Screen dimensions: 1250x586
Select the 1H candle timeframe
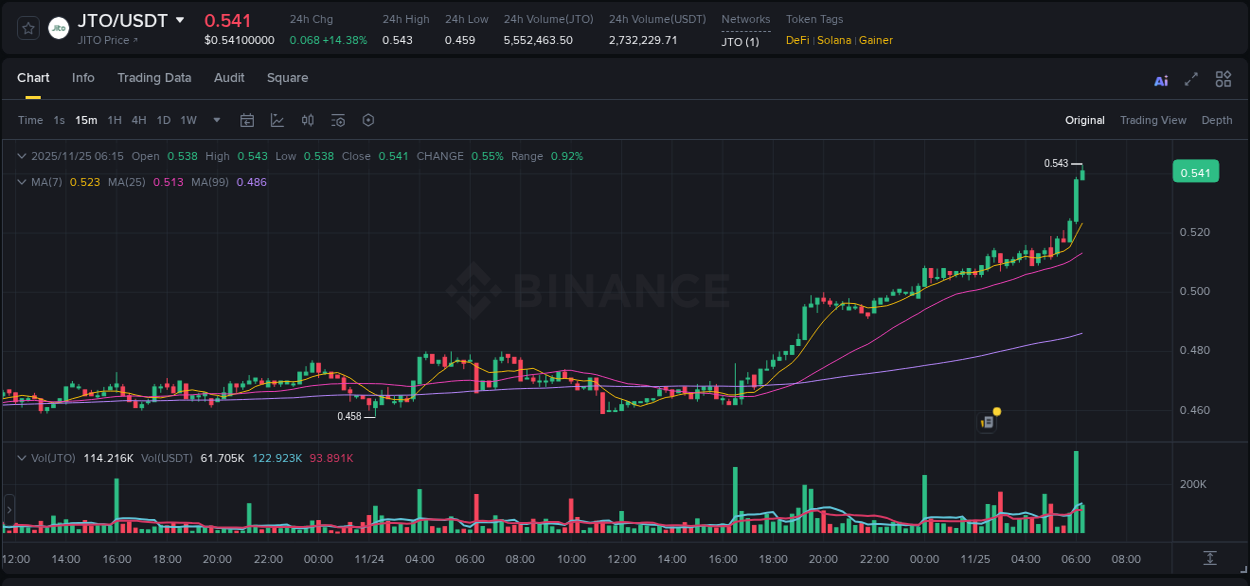[115, 120]
